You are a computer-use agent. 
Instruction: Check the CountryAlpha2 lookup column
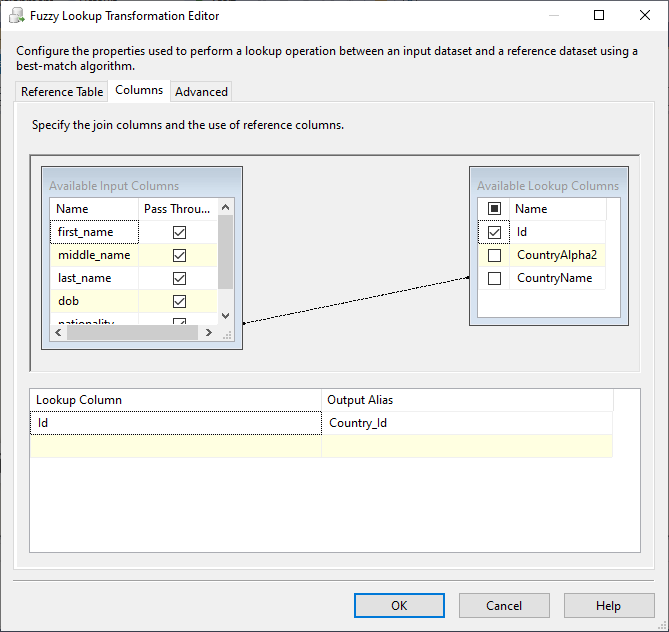click(494, 255)
